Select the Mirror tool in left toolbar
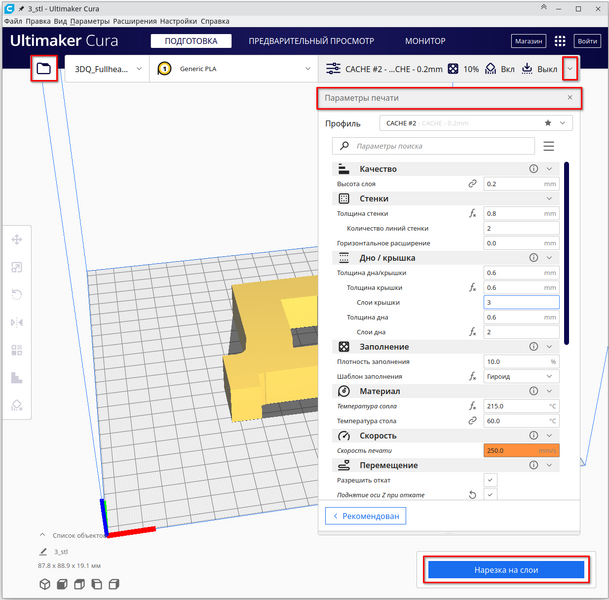 (17, 322)
